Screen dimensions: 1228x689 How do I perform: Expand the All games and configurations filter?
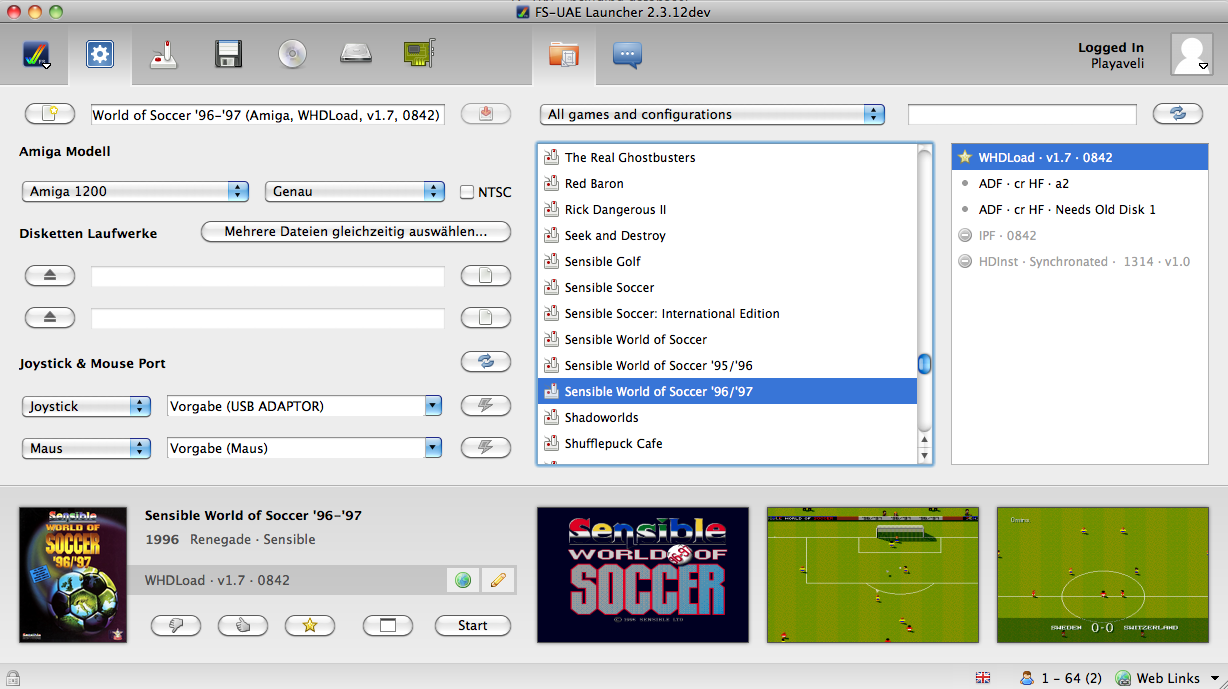tap(712, 114)
